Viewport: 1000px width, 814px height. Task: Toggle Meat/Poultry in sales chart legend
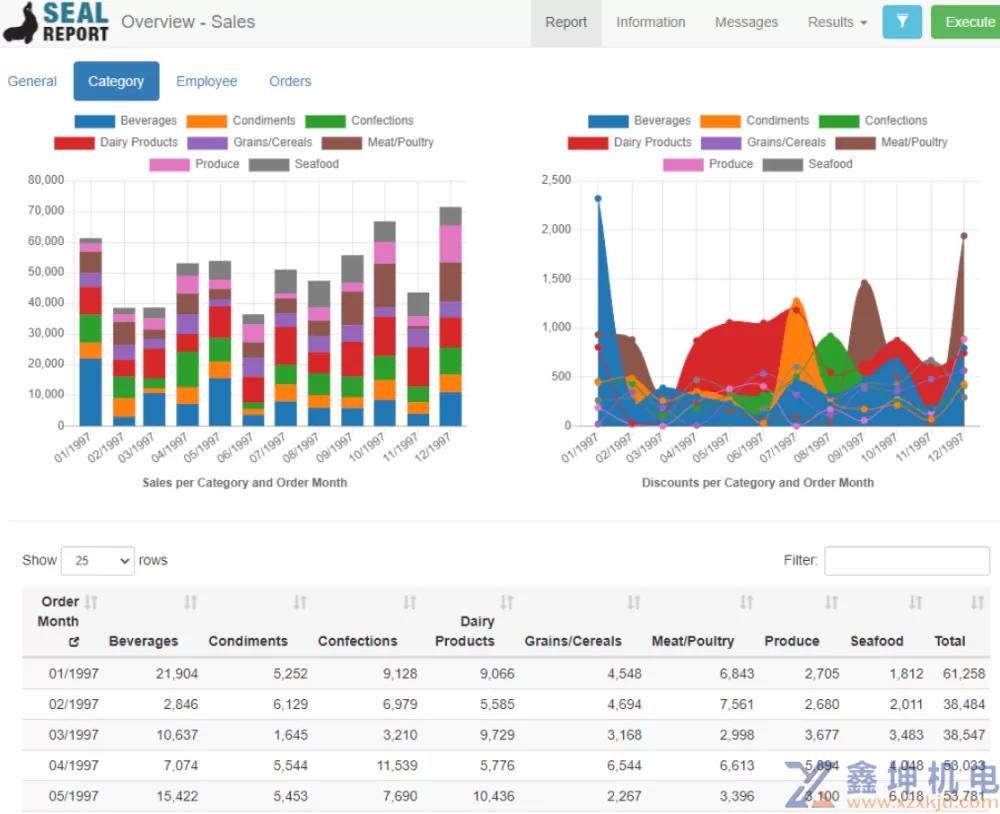378,142
